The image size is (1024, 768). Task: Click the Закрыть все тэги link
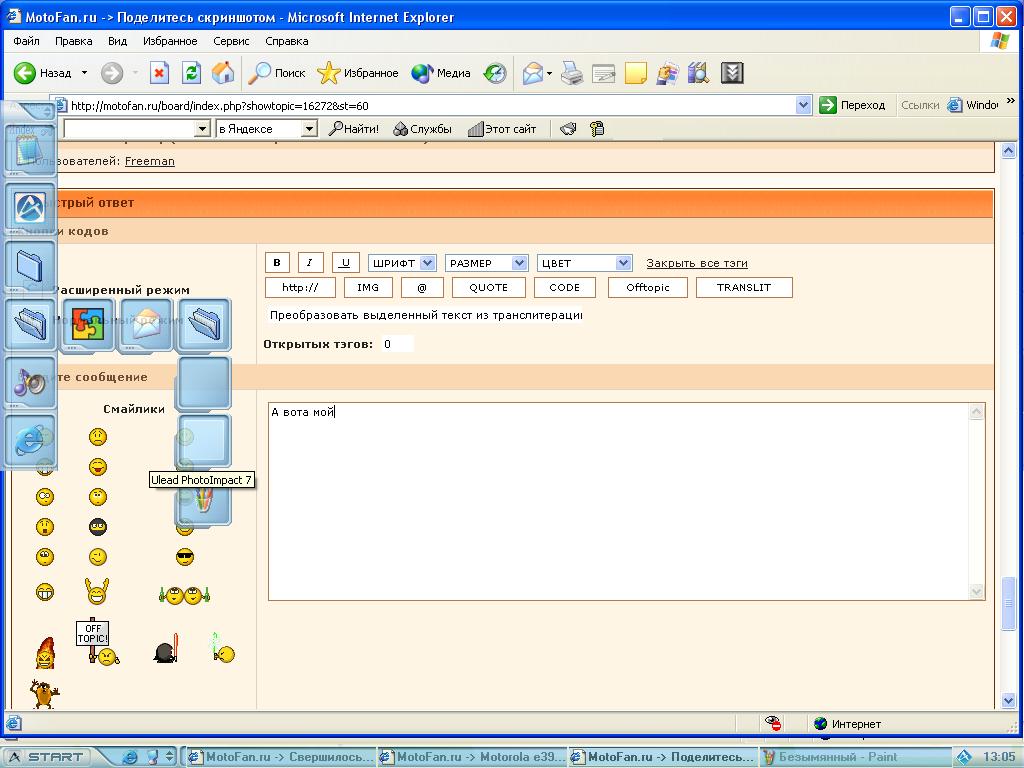[x=697, y=263]
